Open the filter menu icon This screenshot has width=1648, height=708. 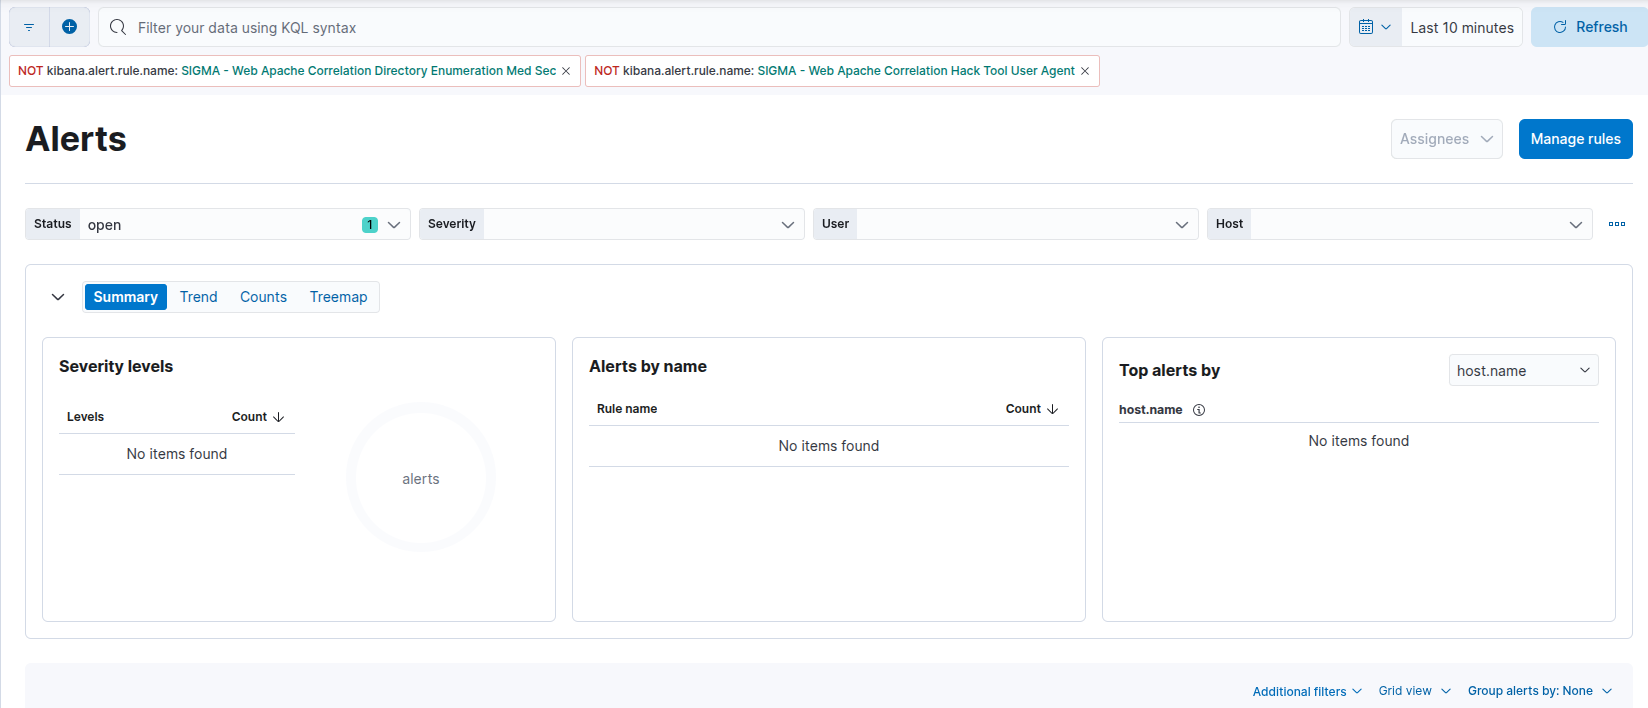click(x=29, y=27)
